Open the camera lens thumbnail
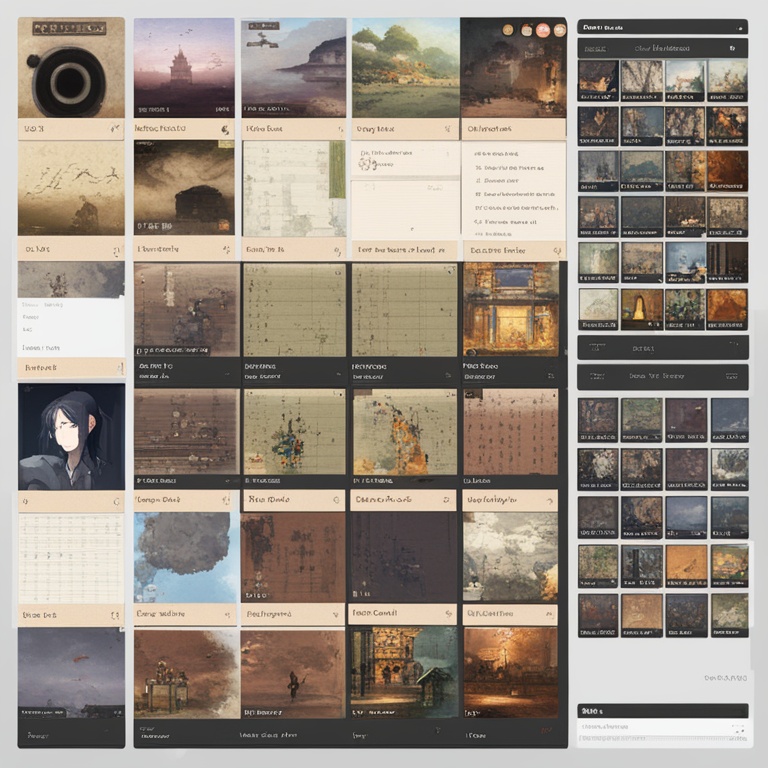This screenshot has width=768, height=768. tap(71, 68)
